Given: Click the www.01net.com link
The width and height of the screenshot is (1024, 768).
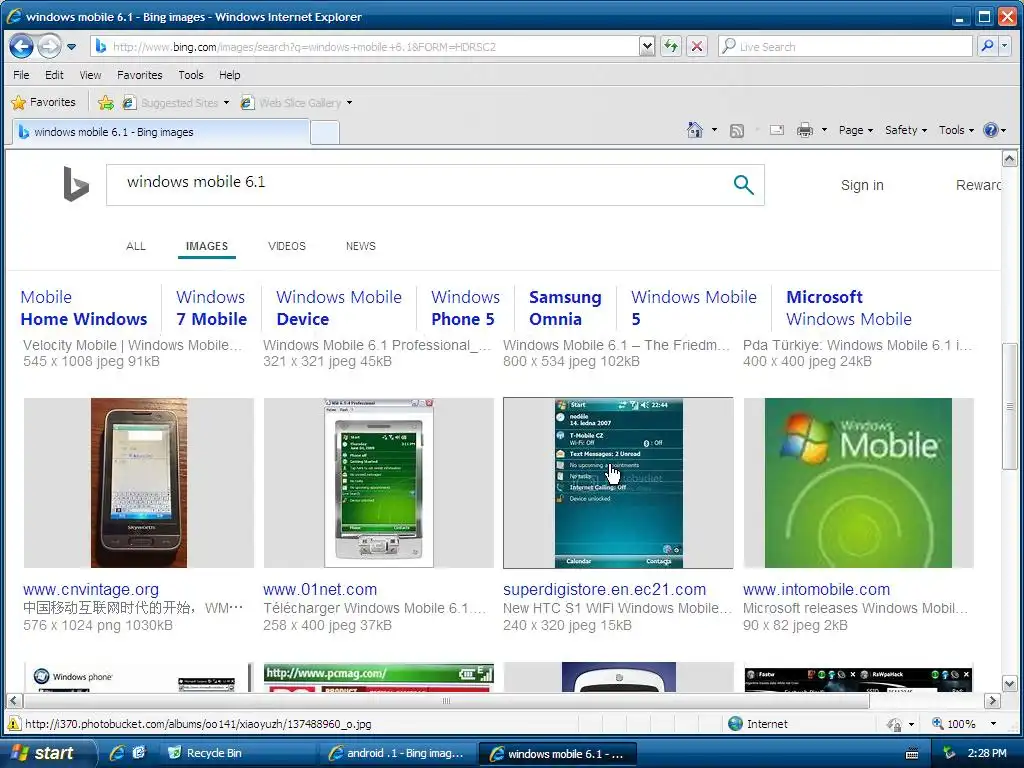Looking at the screenshot, I should coord(320,590).
